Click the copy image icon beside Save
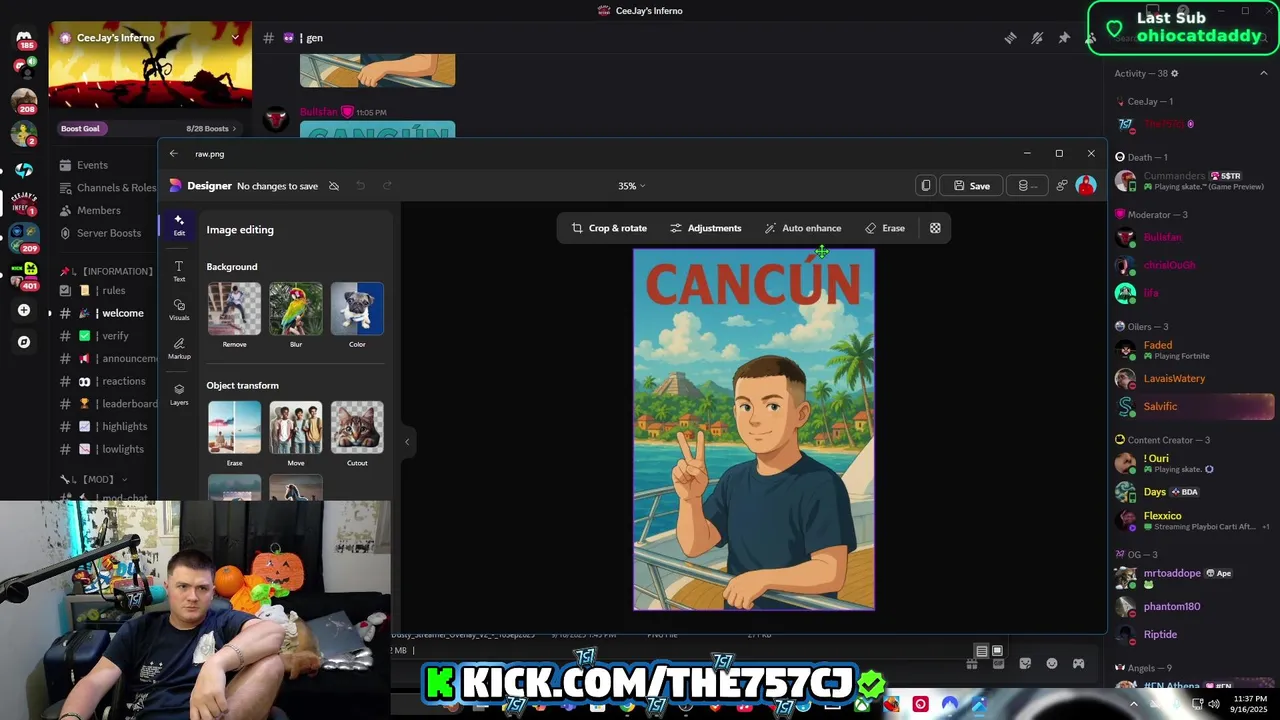 tap(926, 185)
